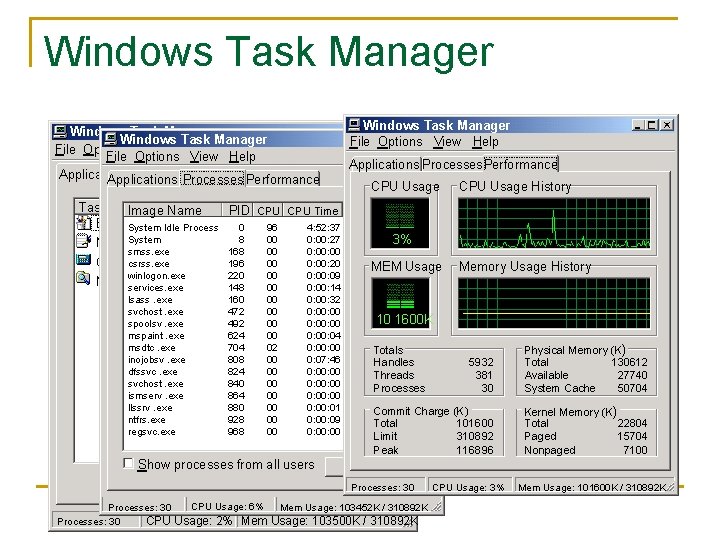Select the notepad-like task icon in back window
The height and width of the screenshot is (540, 720).
click(83, 241)
